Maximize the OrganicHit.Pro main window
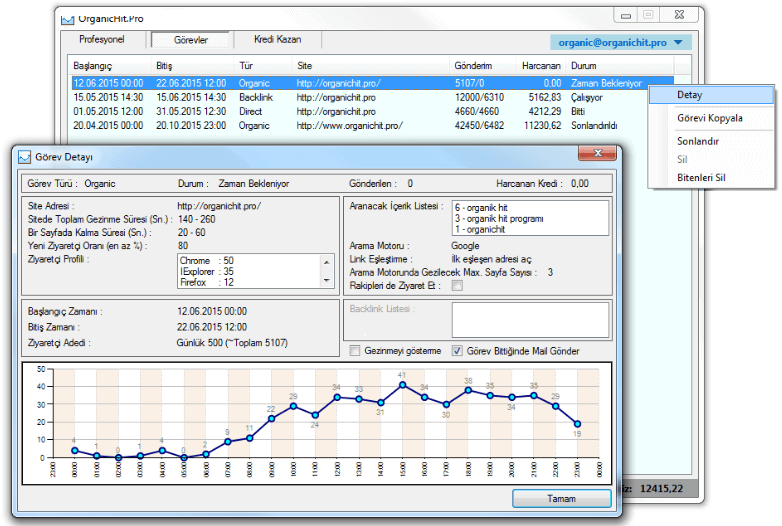This screenshot has height=526, width=782. [x=648, y=15]
